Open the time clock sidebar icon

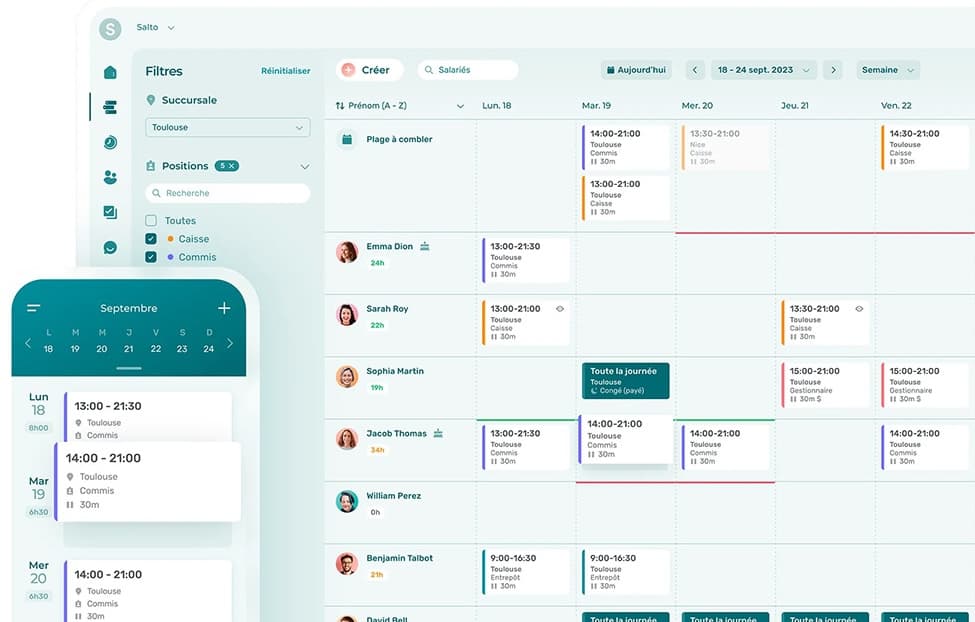(110, 142)
